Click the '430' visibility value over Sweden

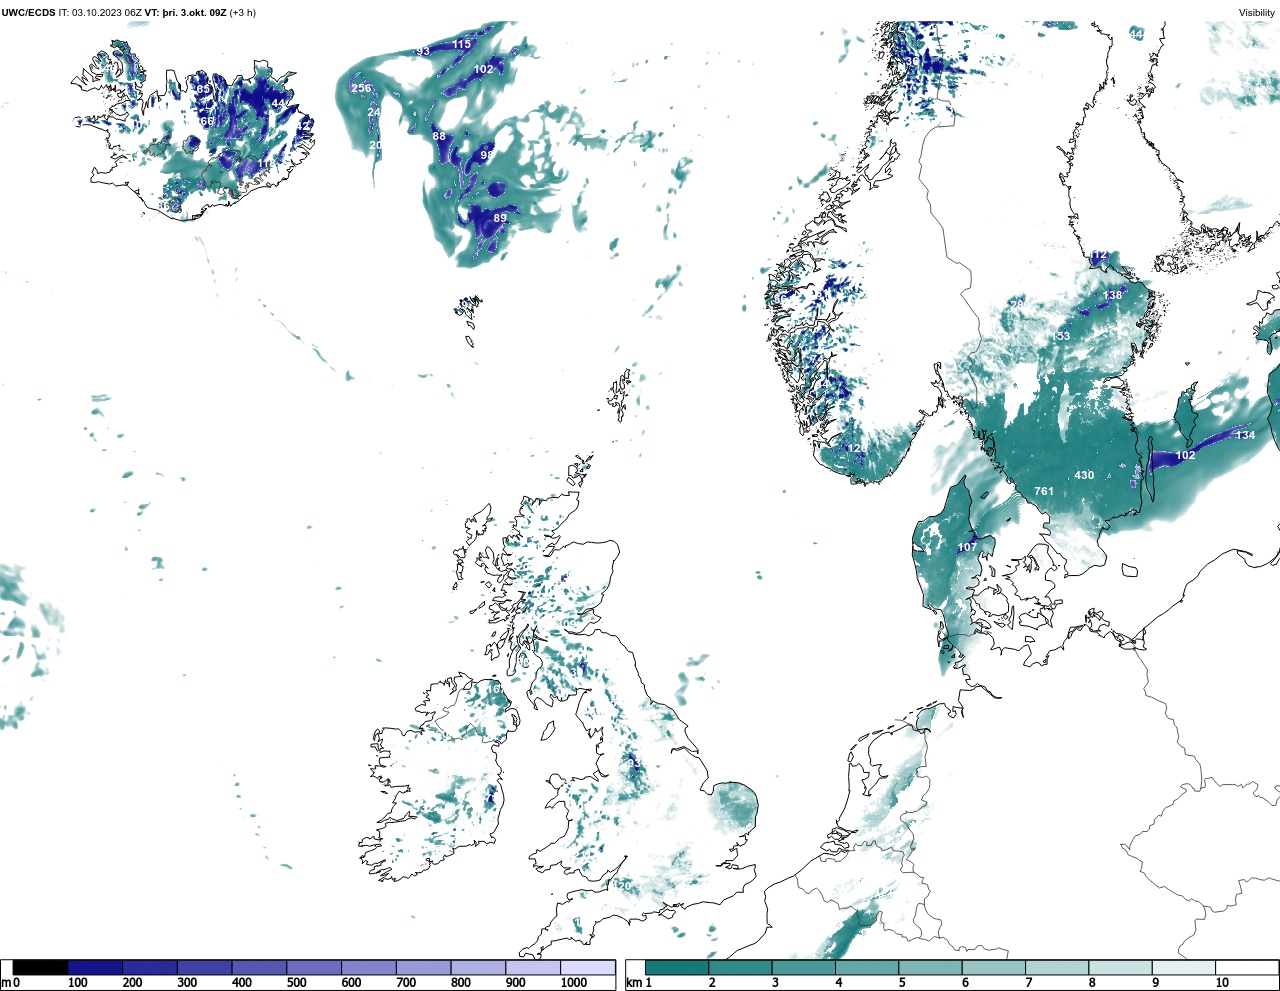tap(1084, 475)
